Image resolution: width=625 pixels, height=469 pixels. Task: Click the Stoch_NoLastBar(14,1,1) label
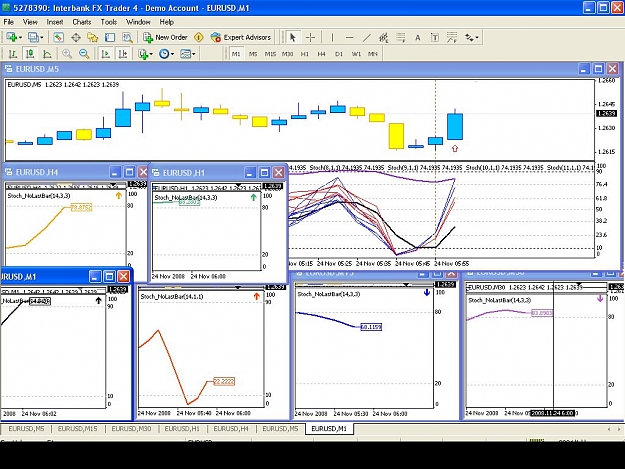172,296
